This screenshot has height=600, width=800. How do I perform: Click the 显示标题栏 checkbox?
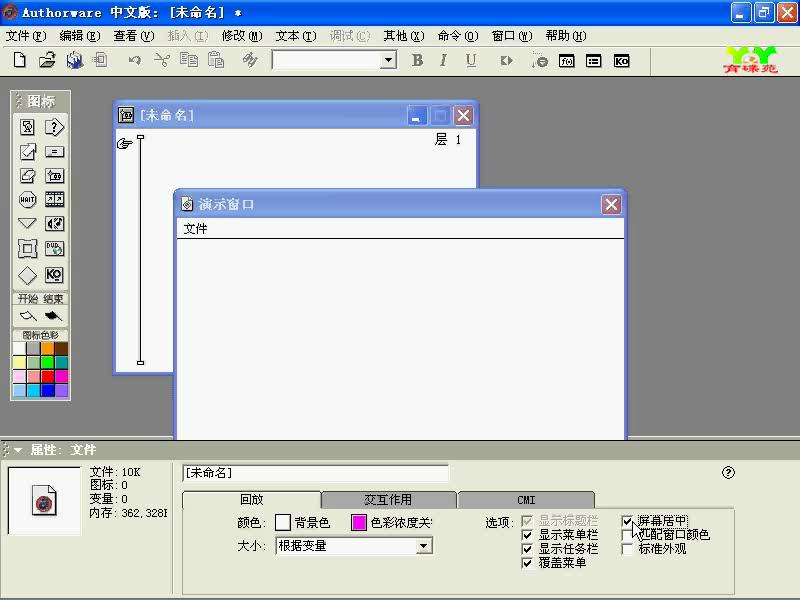click(527, 521)
